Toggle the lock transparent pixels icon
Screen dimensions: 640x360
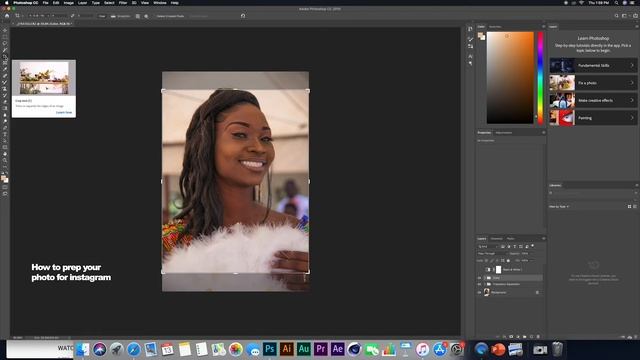pos(486,260)
